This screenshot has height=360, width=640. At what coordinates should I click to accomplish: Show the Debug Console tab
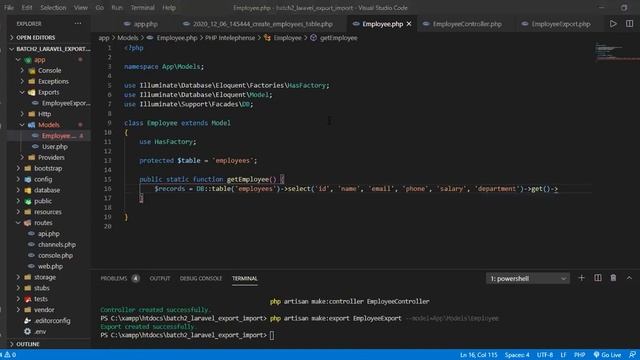(x=201, y=278)
